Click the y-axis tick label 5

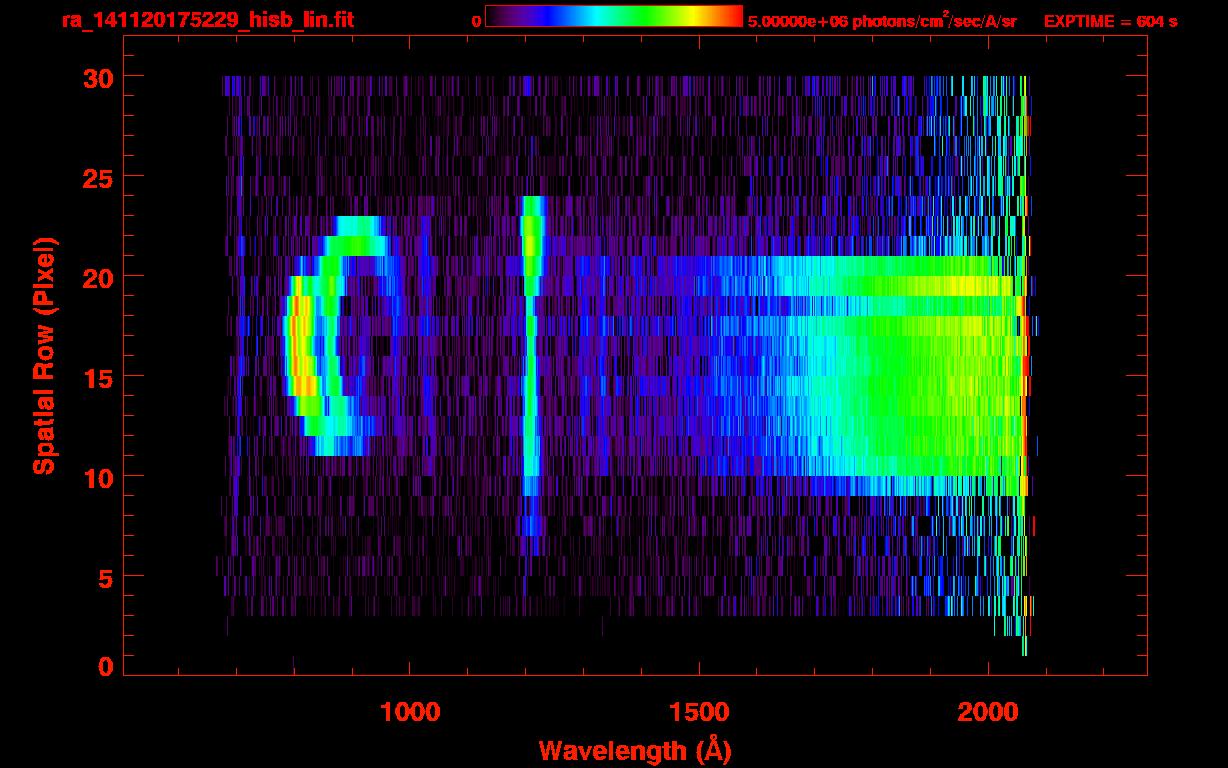click(x=105, y=577)
